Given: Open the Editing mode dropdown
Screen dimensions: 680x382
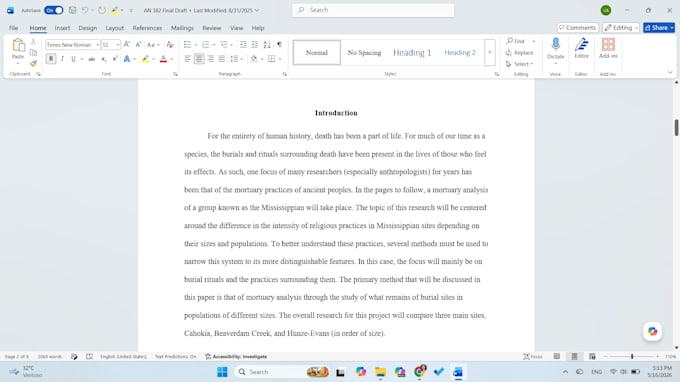Looking at the screenshot, I should (x=621, y=28).
